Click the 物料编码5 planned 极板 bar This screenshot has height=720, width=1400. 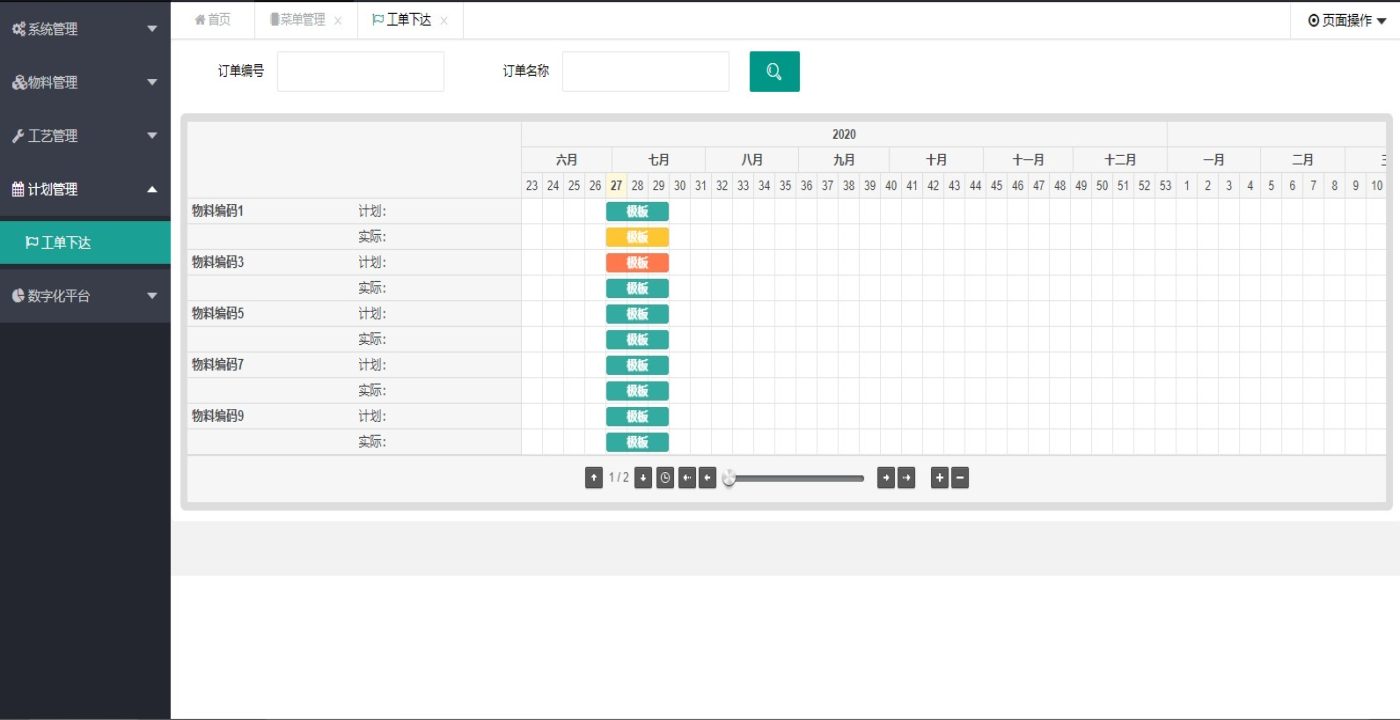tap(637, 314)
